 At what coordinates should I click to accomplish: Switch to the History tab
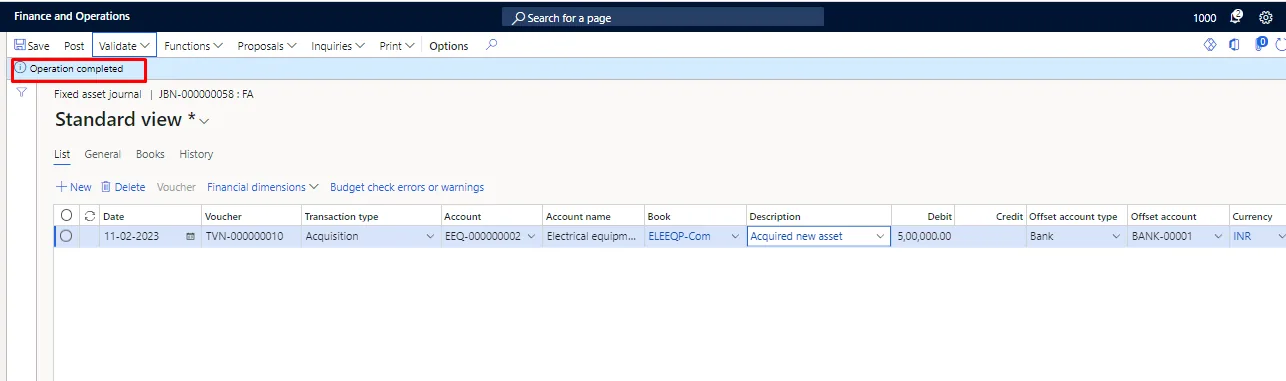click(196, 154)
